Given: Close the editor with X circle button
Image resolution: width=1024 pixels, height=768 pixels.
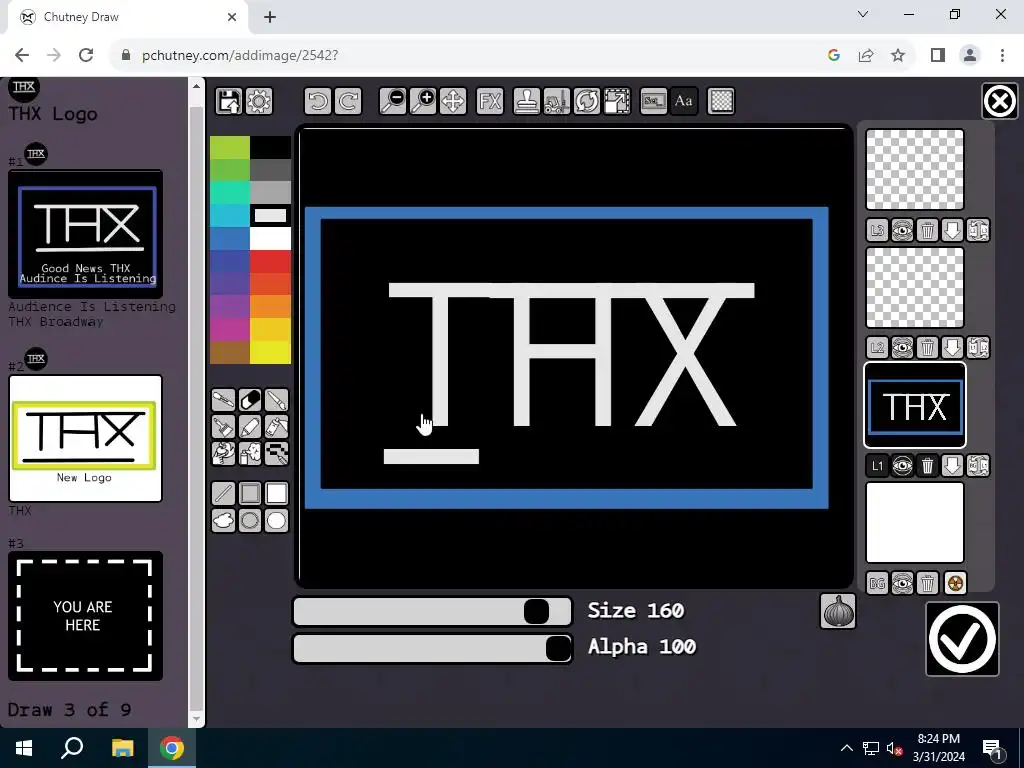Looking at the screenshot, I should coord(1000,102).
